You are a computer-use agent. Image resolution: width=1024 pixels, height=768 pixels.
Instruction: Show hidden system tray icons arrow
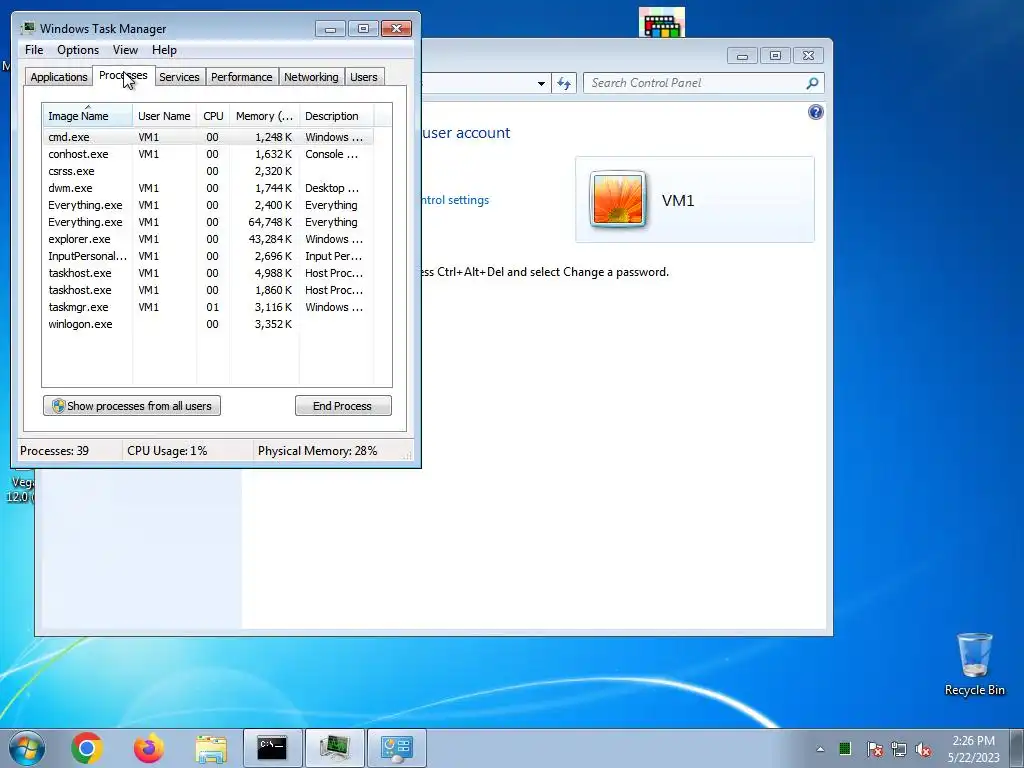(x=820, y=749)
